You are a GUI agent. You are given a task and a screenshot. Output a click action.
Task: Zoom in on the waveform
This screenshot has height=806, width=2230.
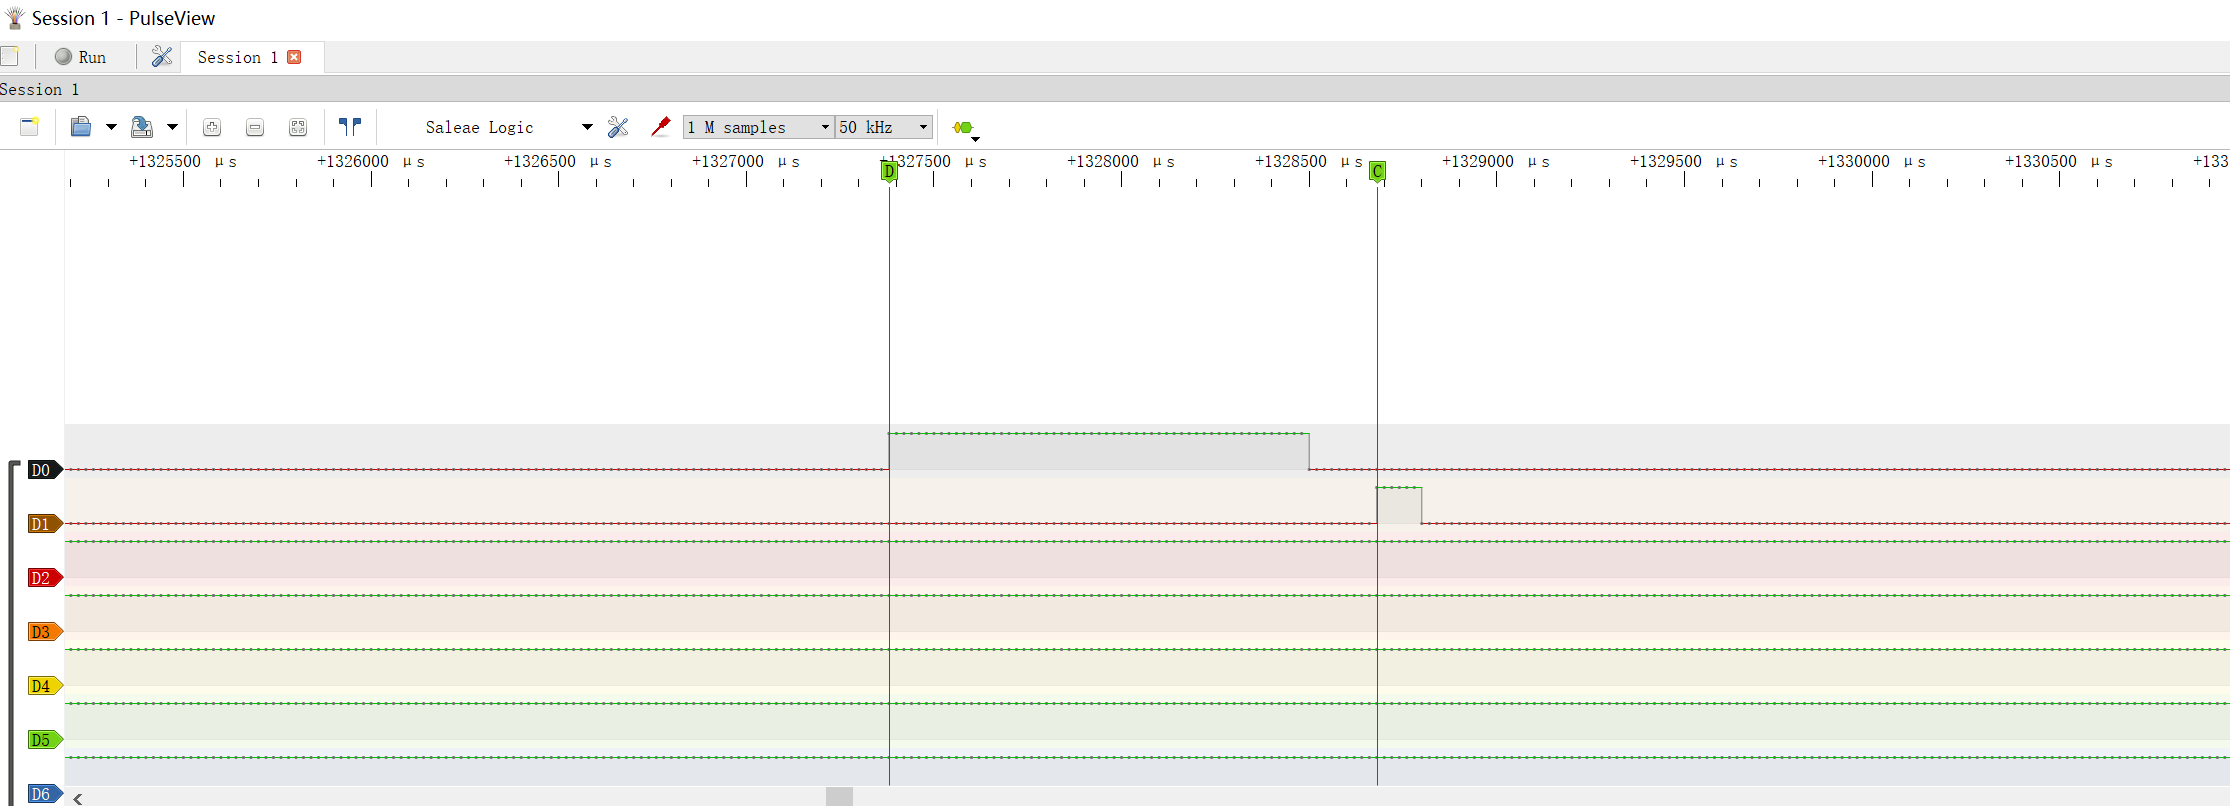pyautogui.click(x=212, y=127)
